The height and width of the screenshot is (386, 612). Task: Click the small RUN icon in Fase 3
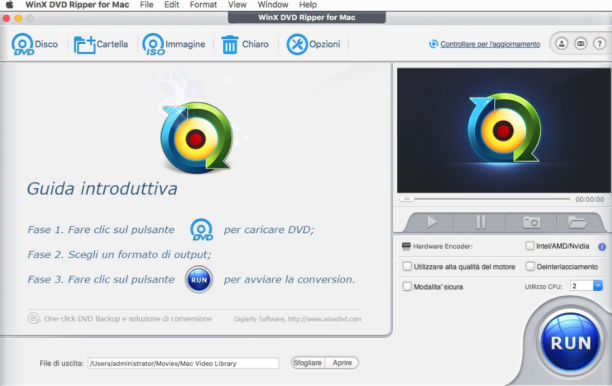click(x=199, y=279)
